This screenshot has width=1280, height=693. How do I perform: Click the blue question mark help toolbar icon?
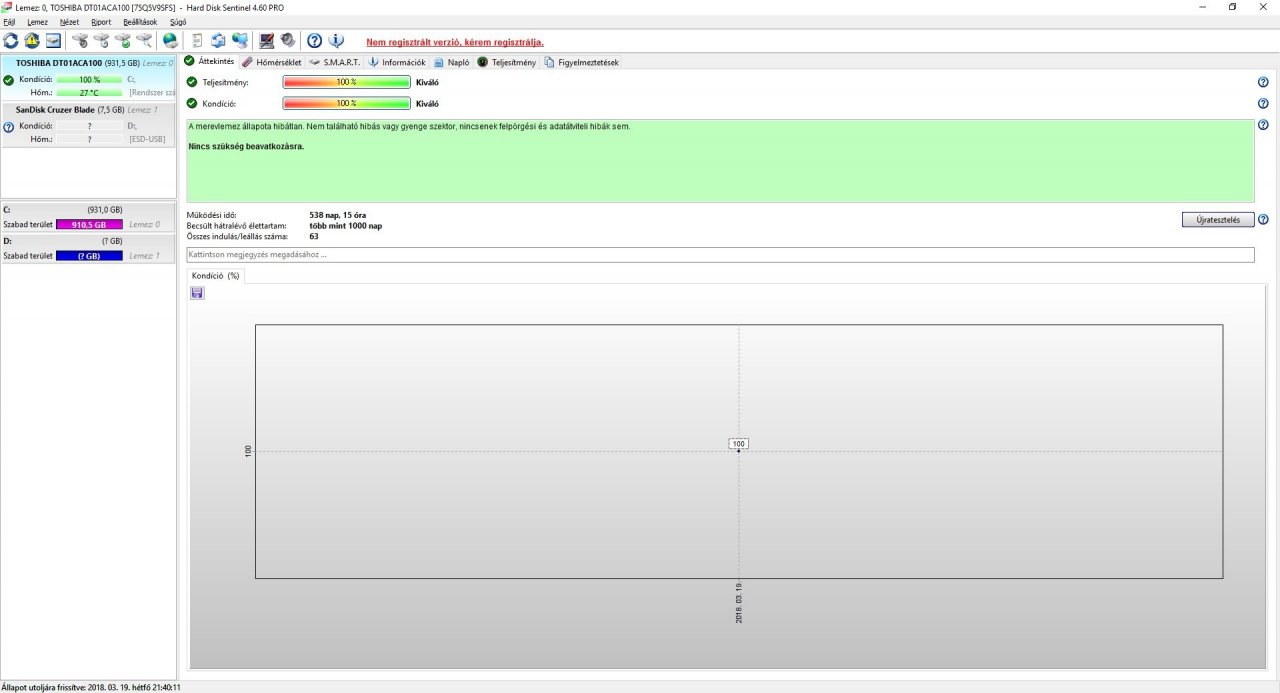(x=314, y=41)
